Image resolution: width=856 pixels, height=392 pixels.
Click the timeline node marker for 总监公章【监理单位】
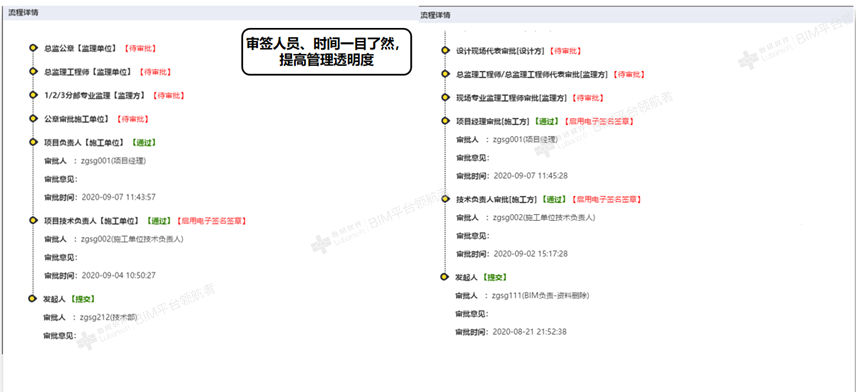tap(33, 48)
